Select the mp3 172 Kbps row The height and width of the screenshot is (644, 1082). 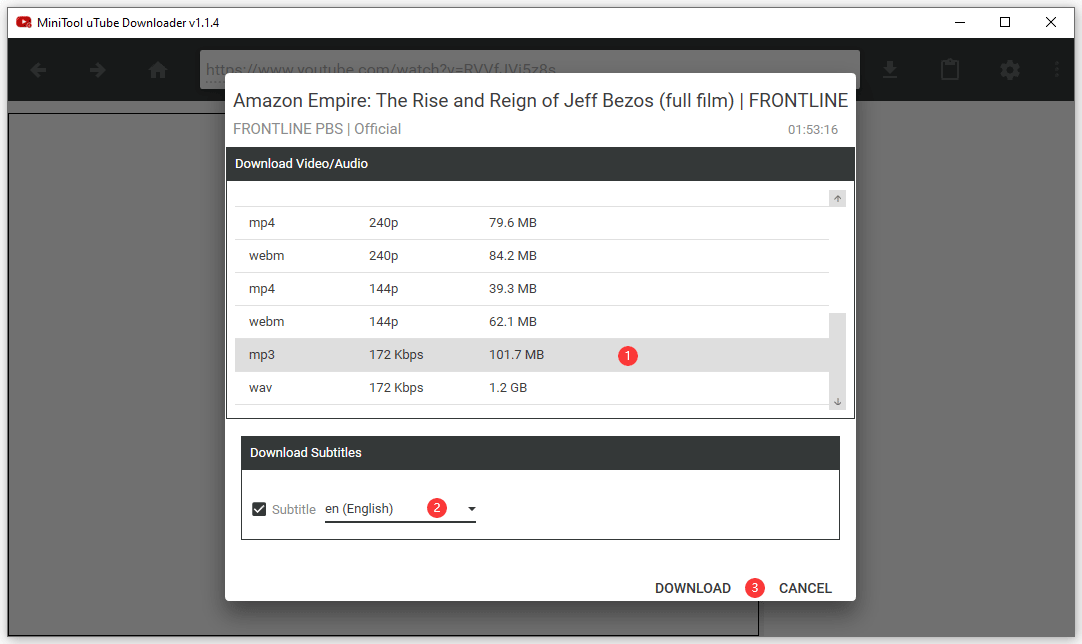pos(531,355)
